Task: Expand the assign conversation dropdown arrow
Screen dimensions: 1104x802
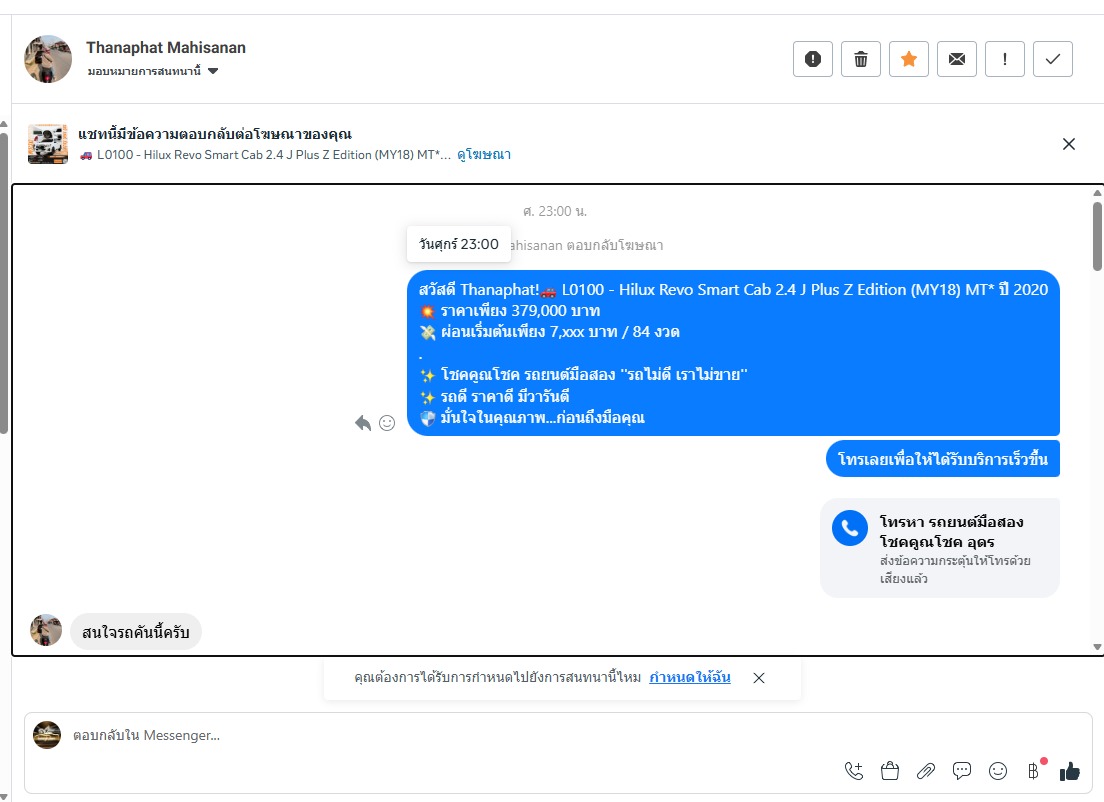Action: tap(213, 71)
